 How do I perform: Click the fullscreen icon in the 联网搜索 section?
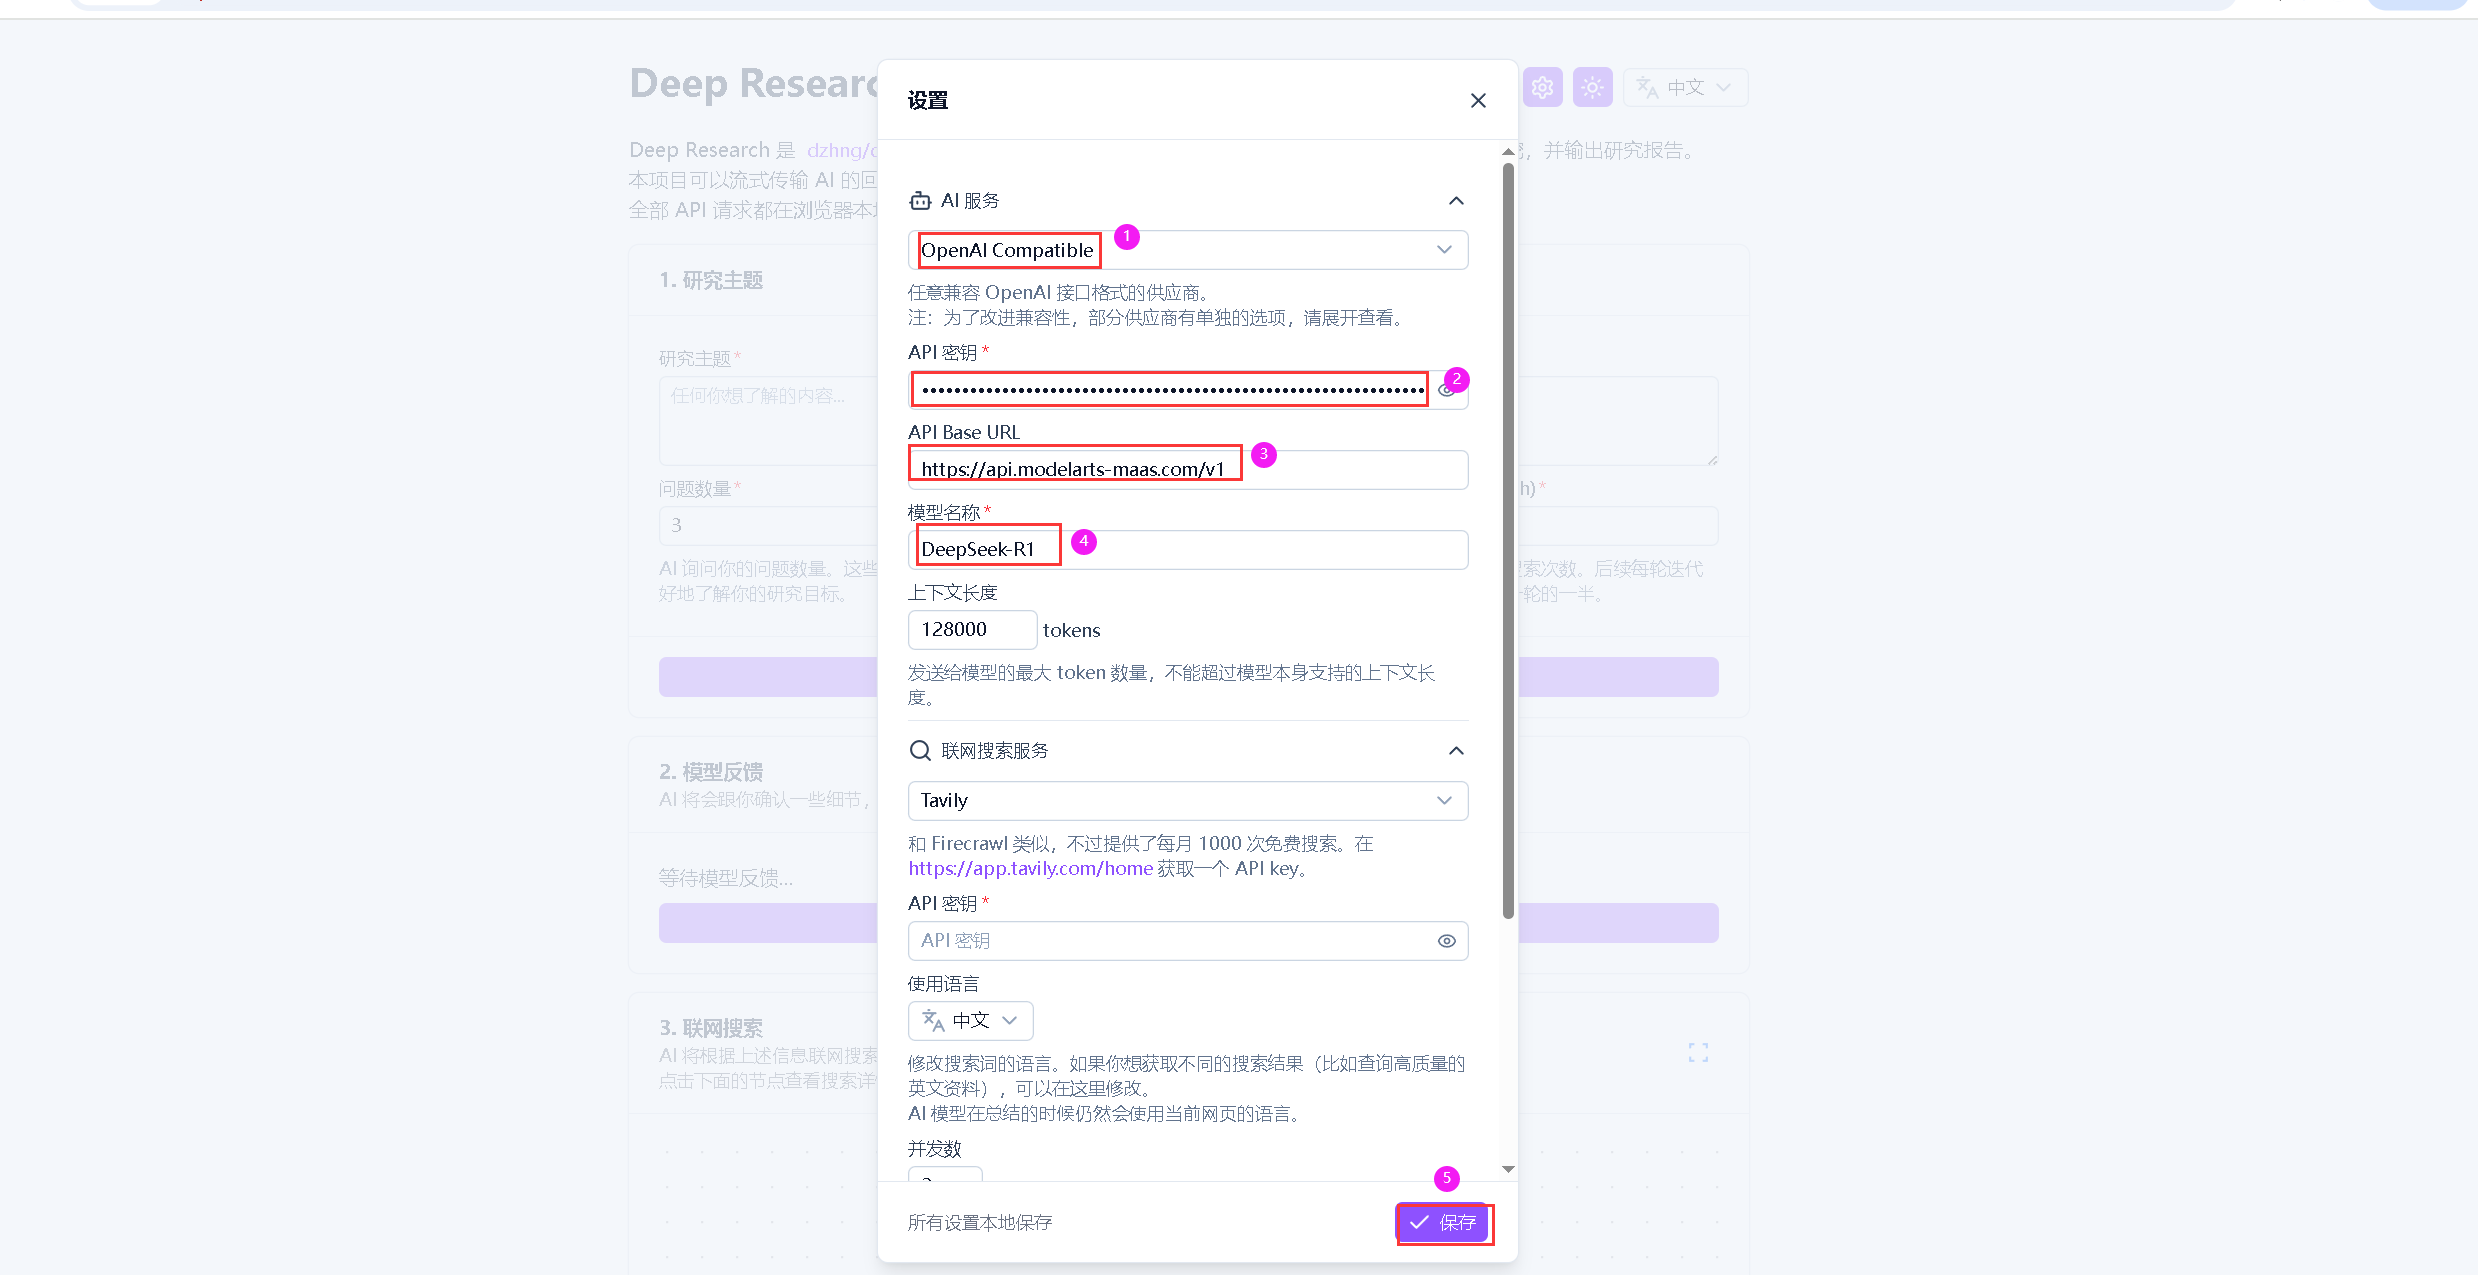tap(1698, 1053)
